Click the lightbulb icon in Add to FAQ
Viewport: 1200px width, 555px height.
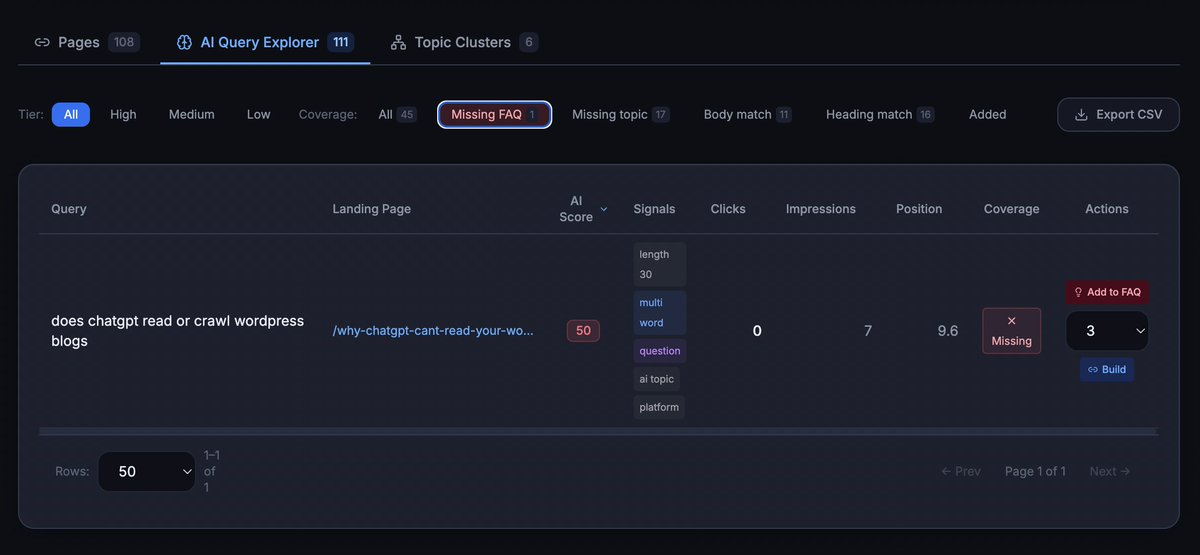[x=1078, y=292]
